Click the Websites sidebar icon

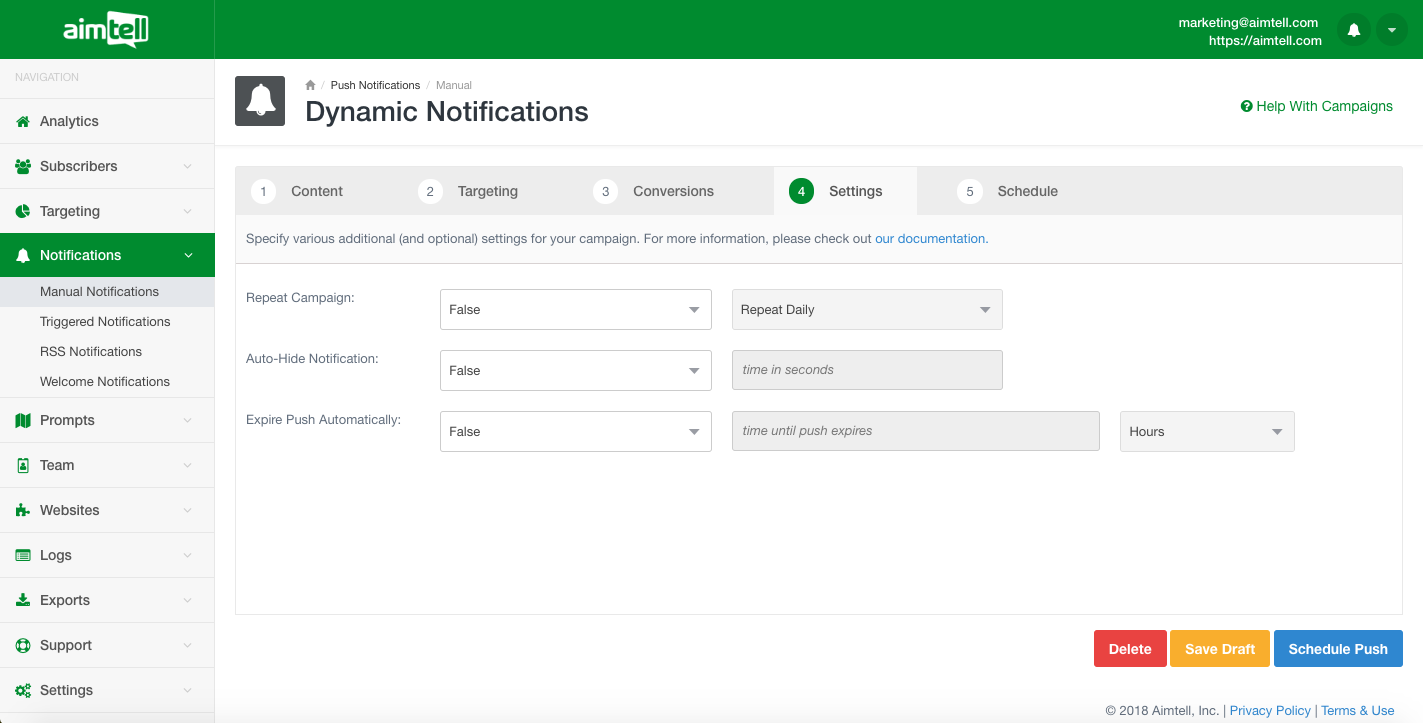pos(21,510)
